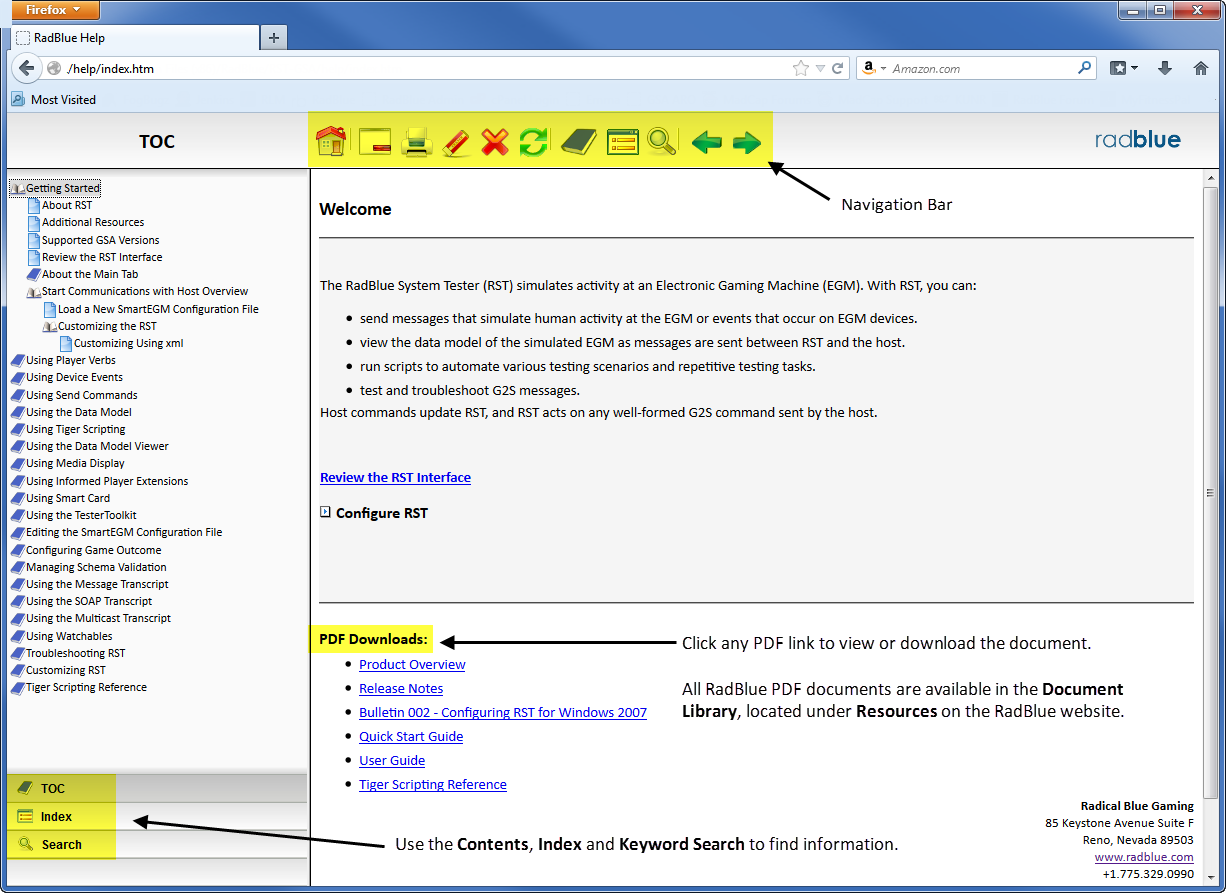Reload the page from the address bar
The height and width of the screenshot is (893, 1226).
click(838, 68)
